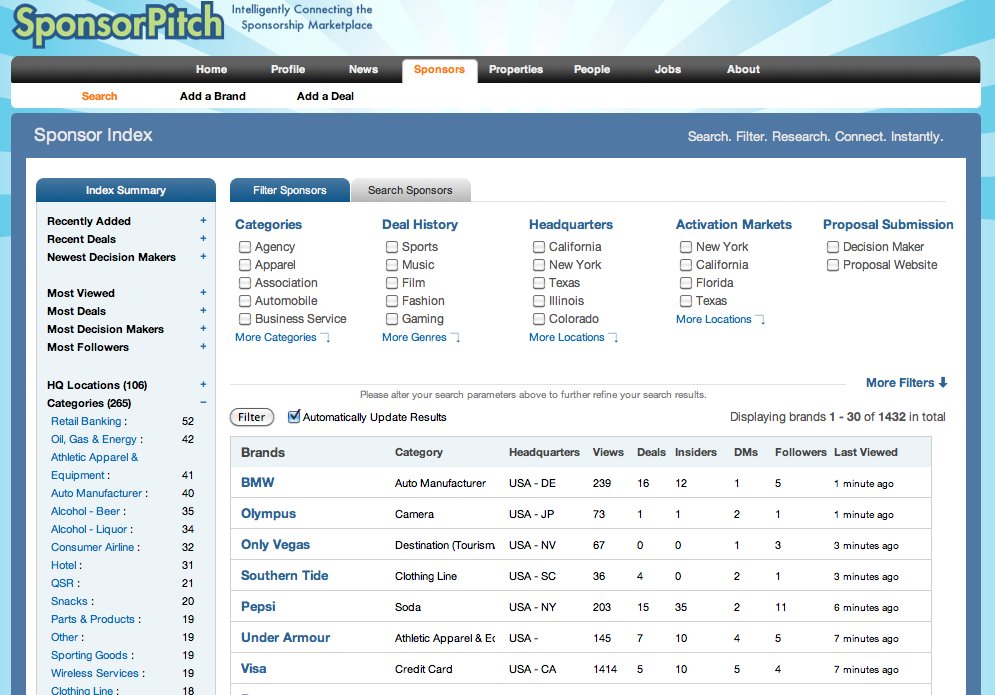This screenshot has width=995, height=695.
Task: Go to the About page
Action: click(743, 69)
